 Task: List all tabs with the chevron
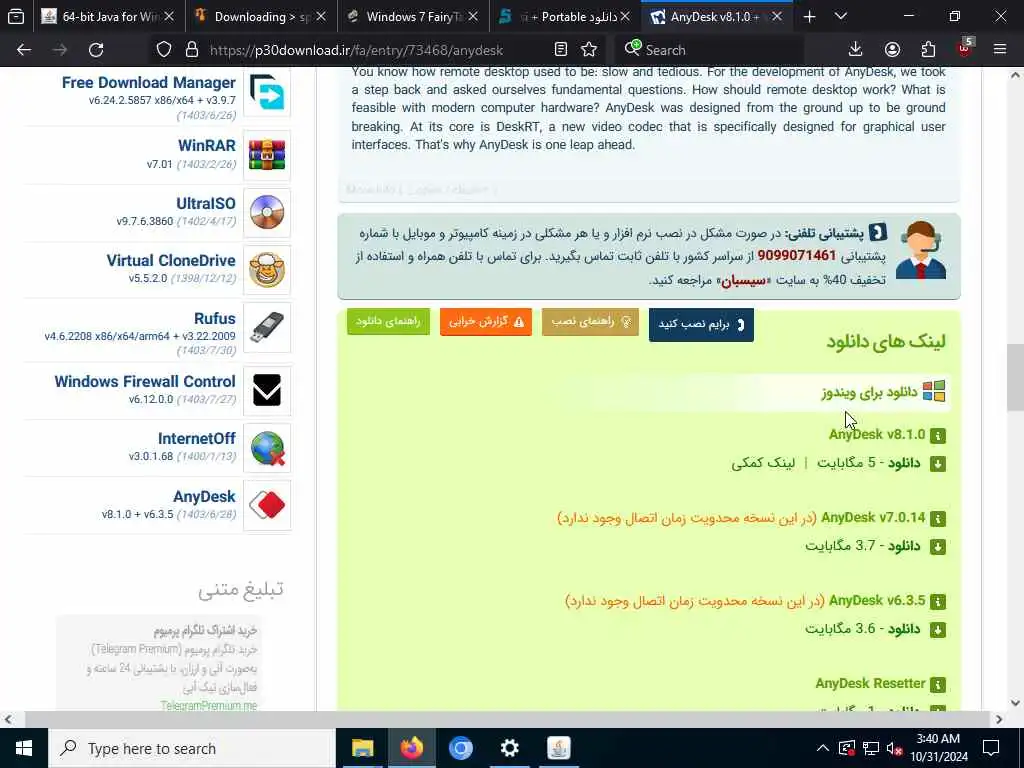(x=841, y=16)
